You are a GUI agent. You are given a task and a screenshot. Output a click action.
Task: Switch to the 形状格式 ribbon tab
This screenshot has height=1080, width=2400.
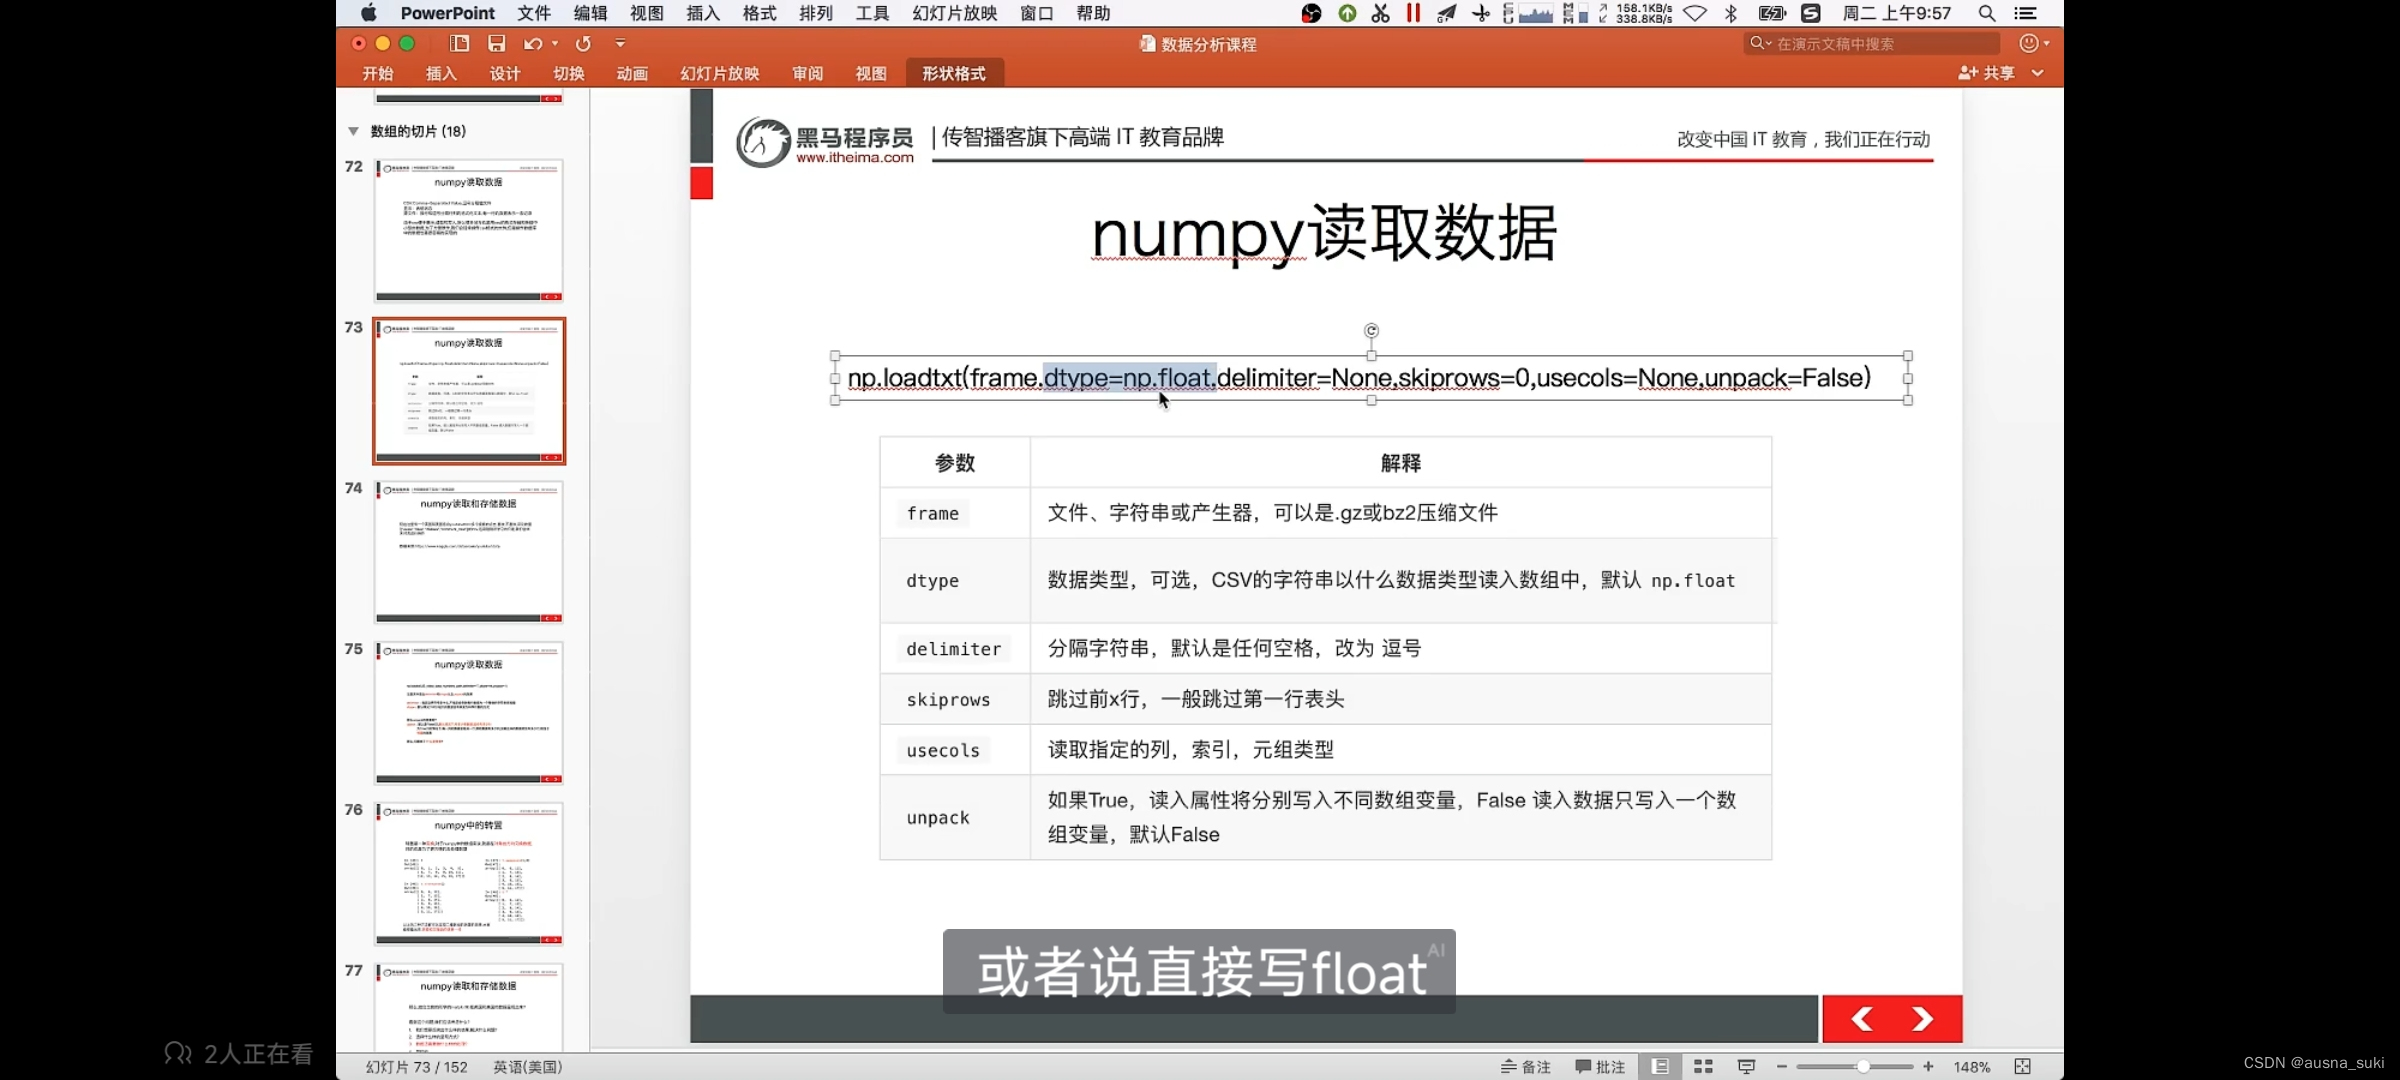point(953,72)
